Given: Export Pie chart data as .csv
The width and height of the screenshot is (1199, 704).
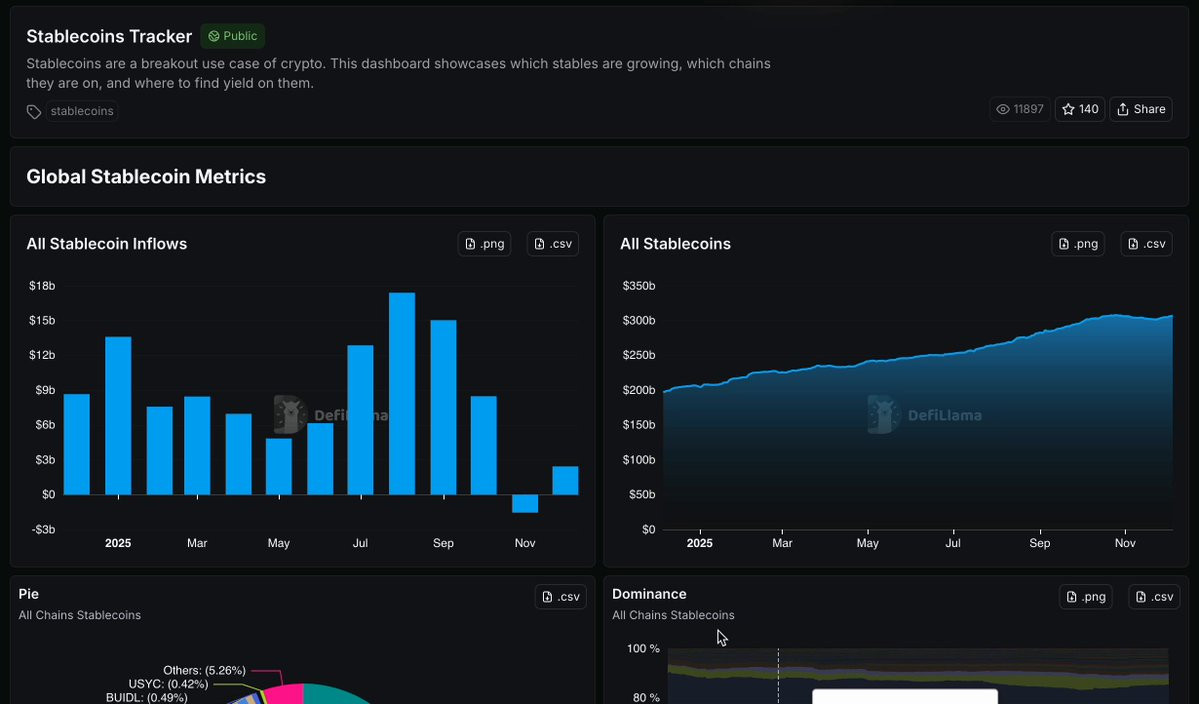Looking at the screenshot, I should coord(561,597).
